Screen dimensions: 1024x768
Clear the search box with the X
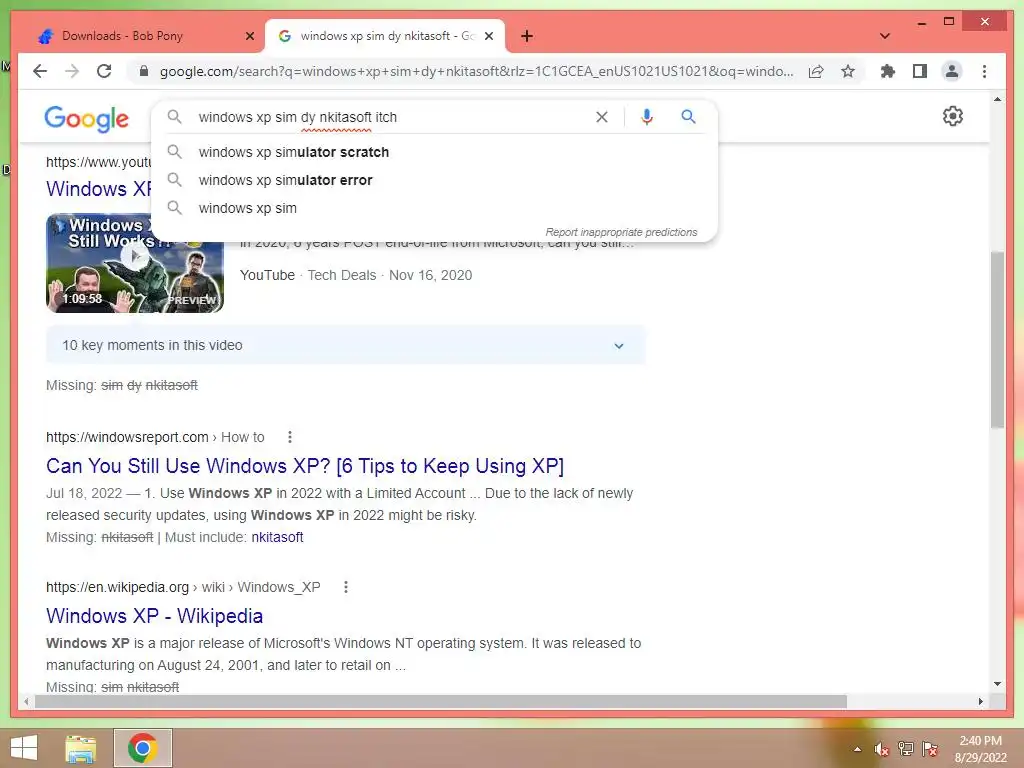click(x=601, y=117)
